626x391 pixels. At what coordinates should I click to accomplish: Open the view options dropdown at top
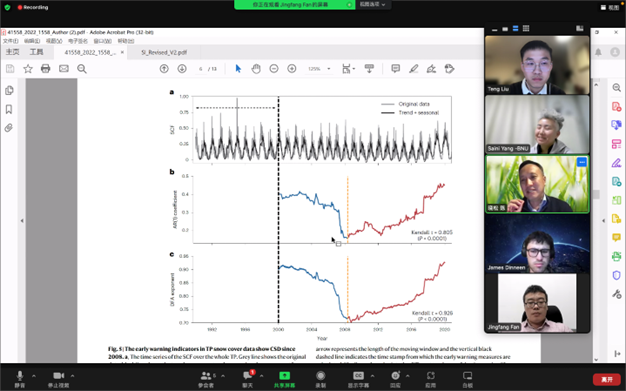tap(372, 4)
